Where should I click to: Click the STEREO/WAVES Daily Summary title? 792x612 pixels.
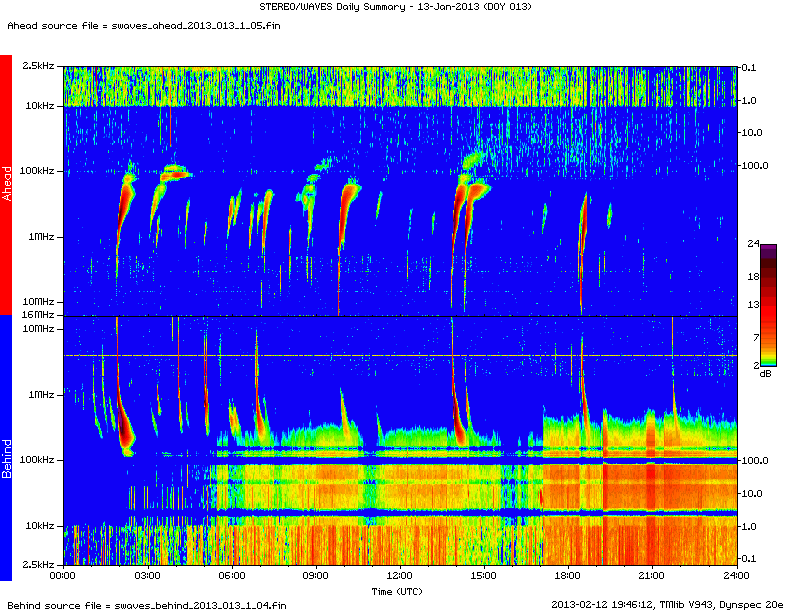tap(396, 7)
